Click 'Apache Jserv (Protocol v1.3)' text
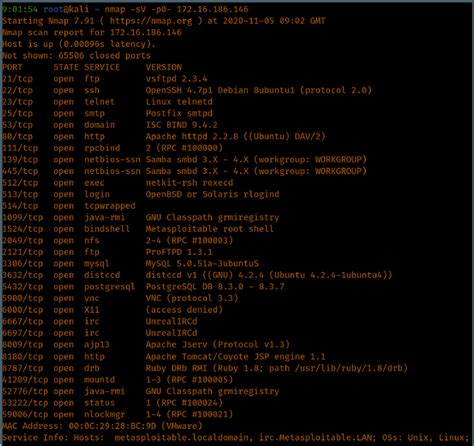This screenshot has width=474, height=446. (217, 345)
